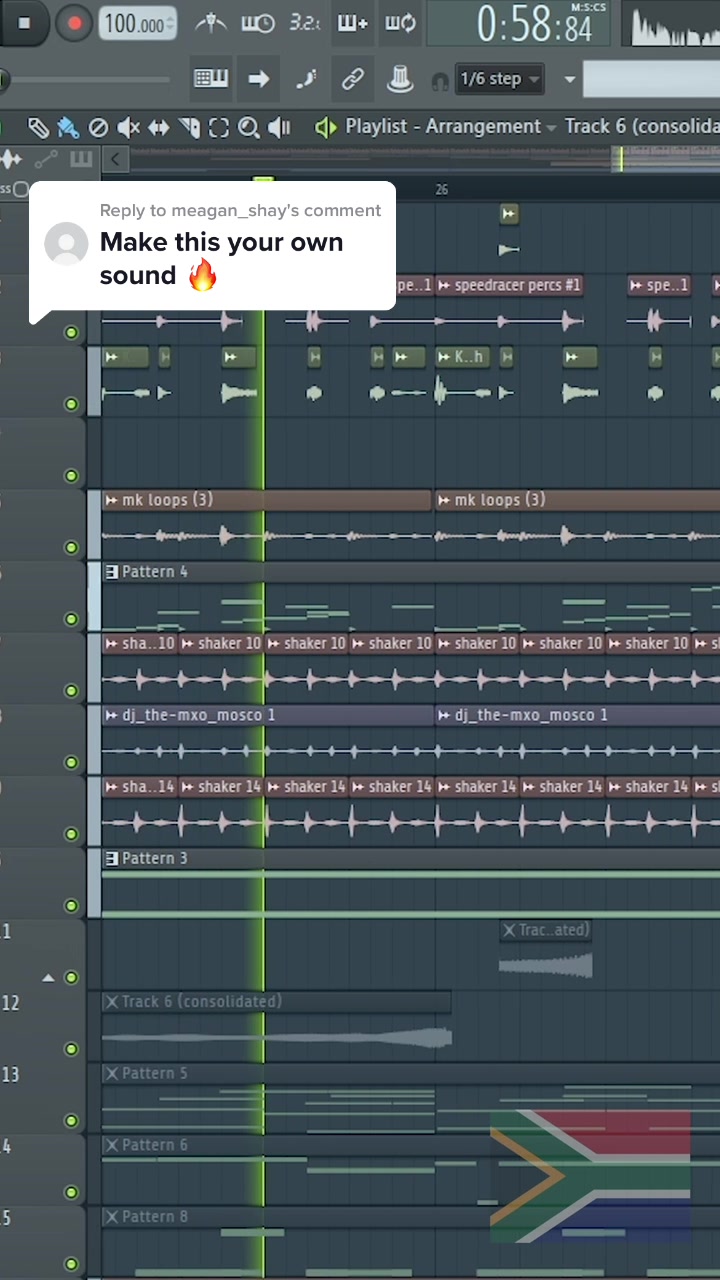Screen dimensions: 720x1280
Task: Select the Zoom magnifier tool
Action: (x=248, y=127)
